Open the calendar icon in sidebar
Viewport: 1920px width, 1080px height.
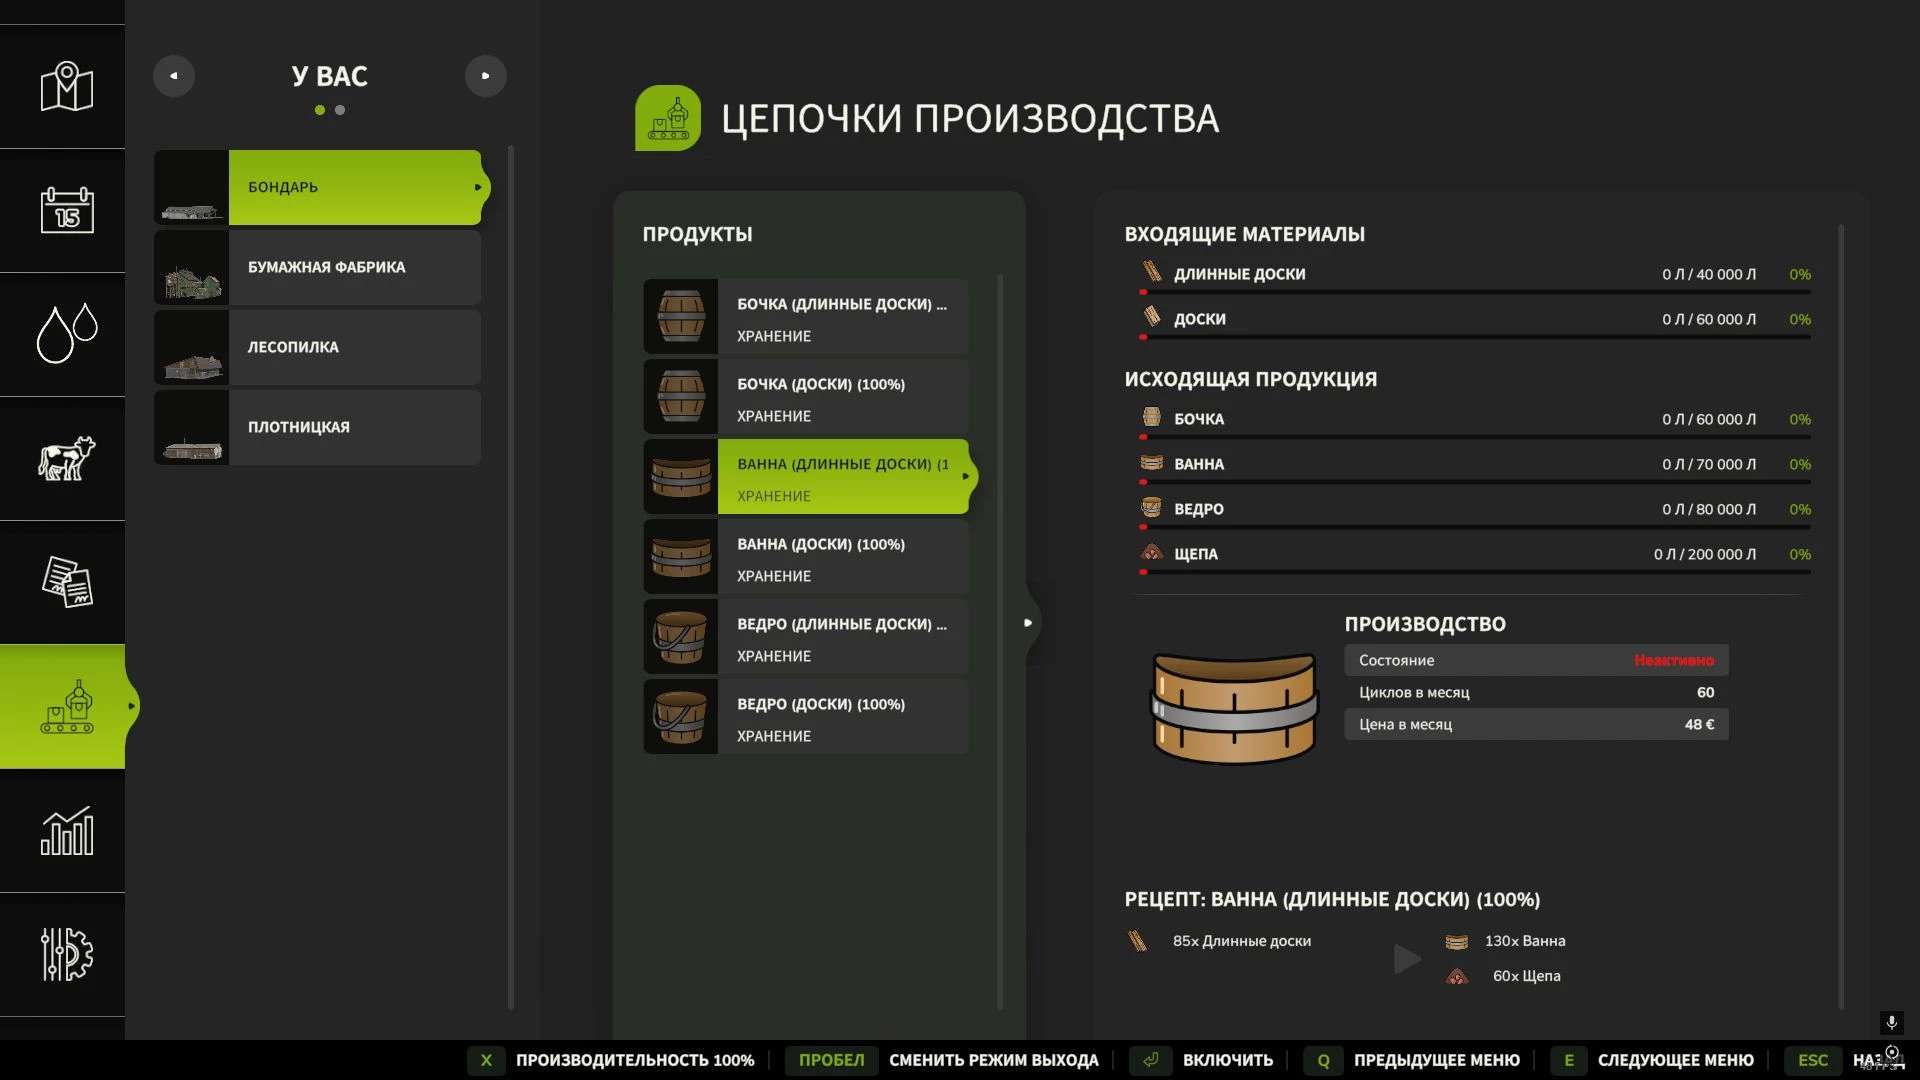pos(66,210)
